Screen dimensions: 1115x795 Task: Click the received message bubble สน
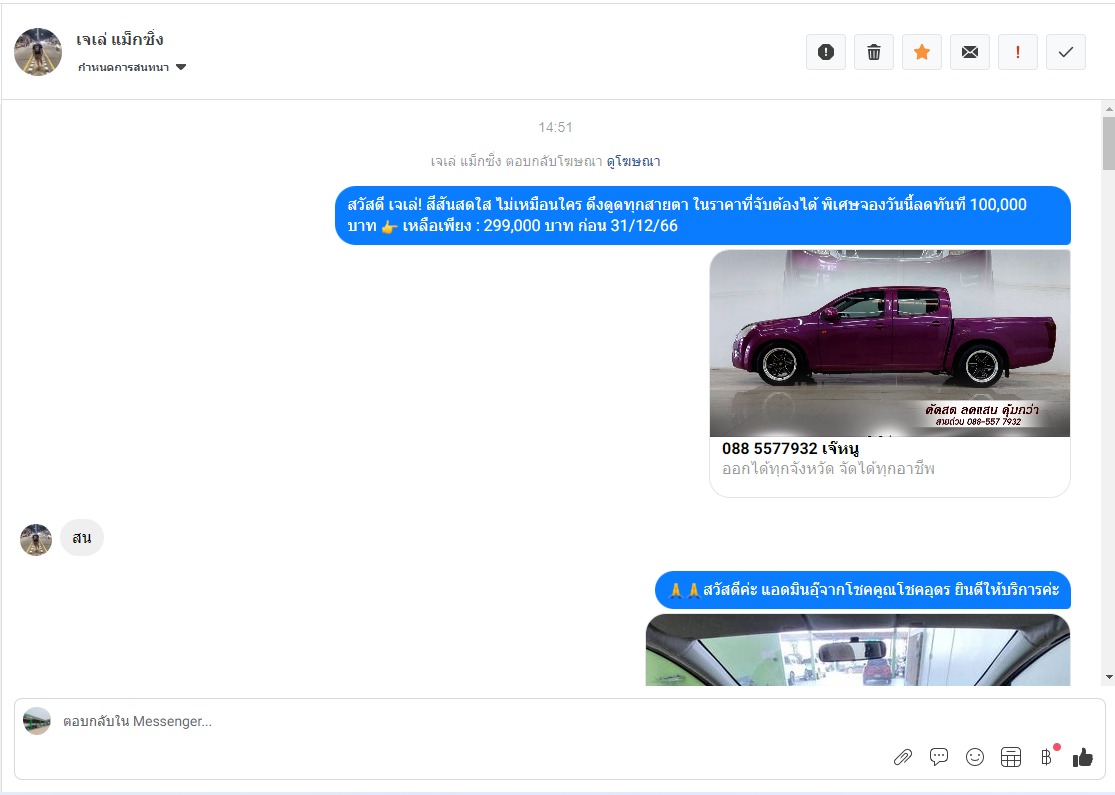click(82, 538)
